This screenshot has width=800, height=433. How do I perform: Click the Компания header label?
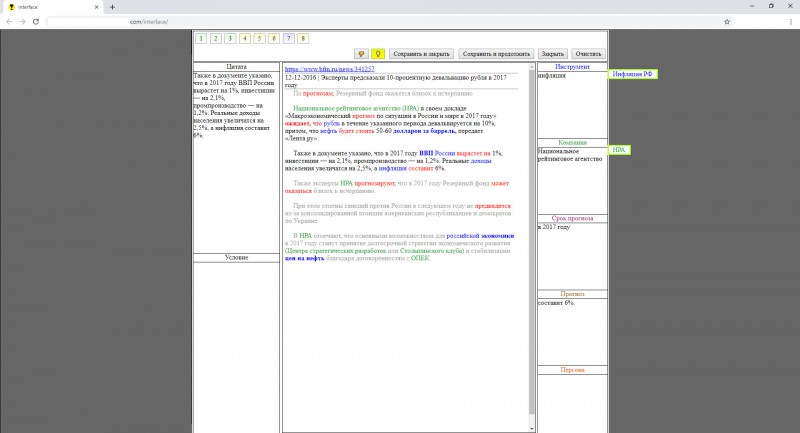(572, 143)
